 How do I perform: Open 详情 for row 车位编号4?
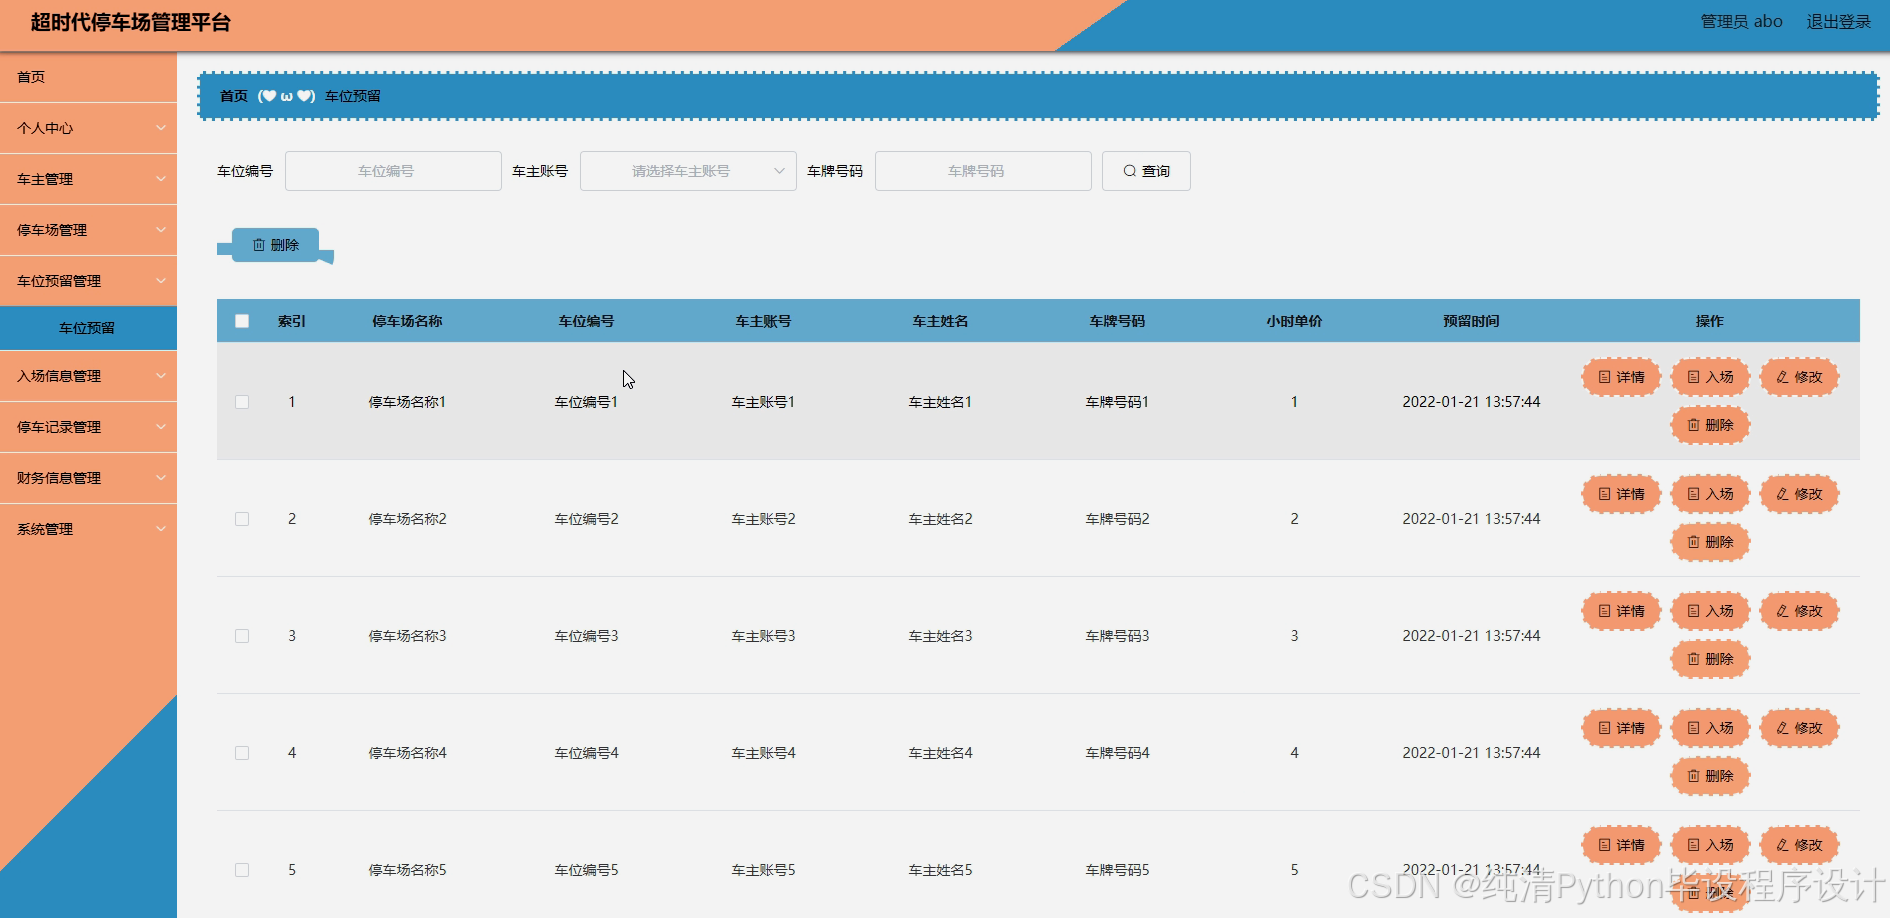point(1621,728)
